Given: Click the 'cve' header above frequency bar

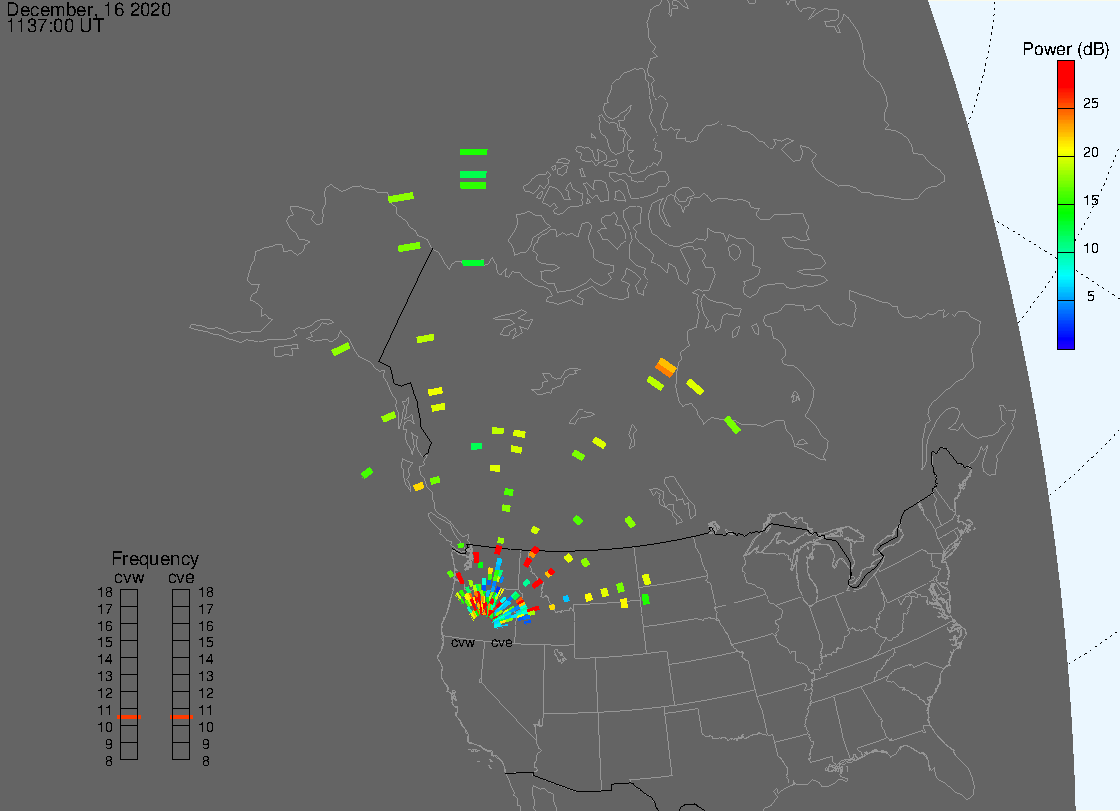Looking at the screenshot, I should 181,577.
